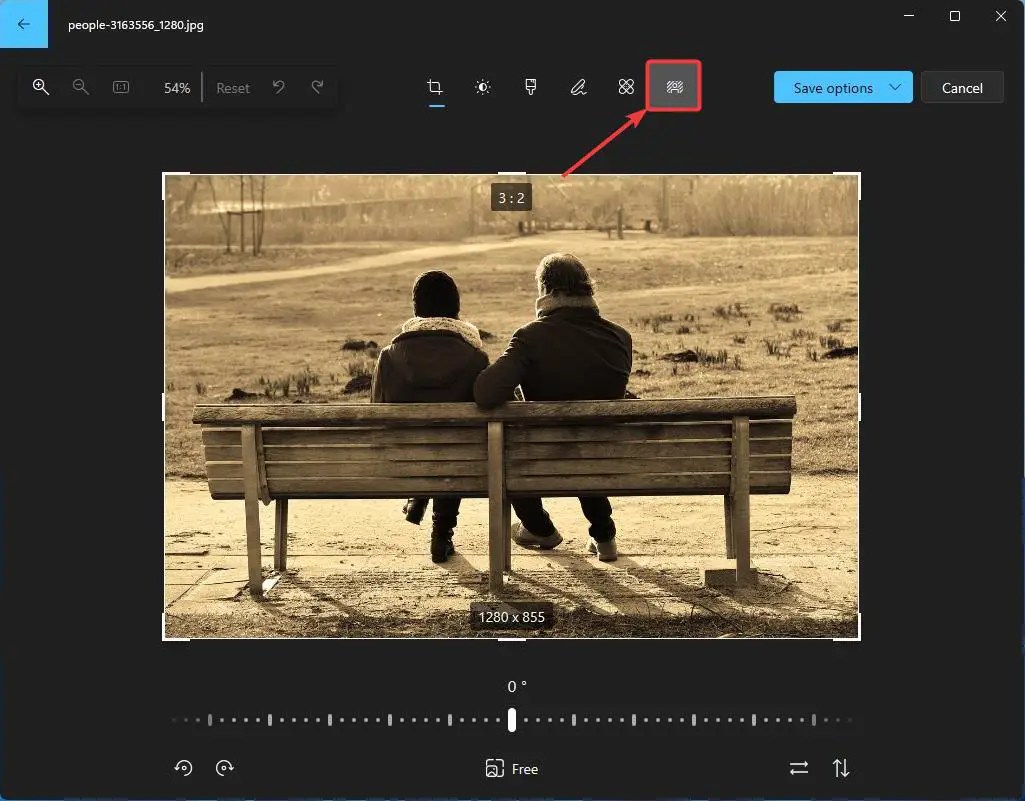Minimize the Photos window
Image resolution: width=1025 pixels, height=801 pixels.
click(909, 16)
